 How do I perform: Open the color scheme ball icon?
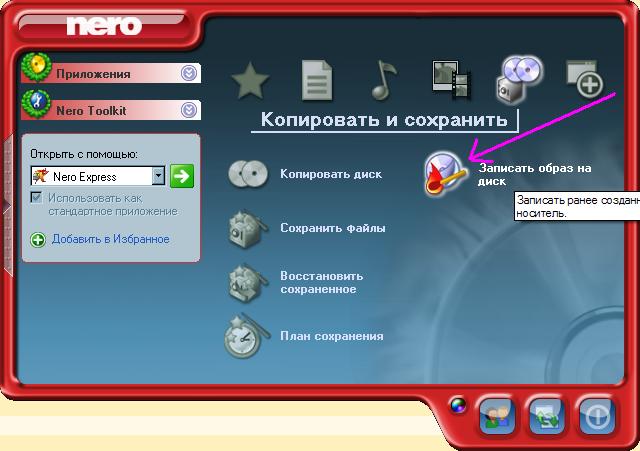[x=458, y=405]
